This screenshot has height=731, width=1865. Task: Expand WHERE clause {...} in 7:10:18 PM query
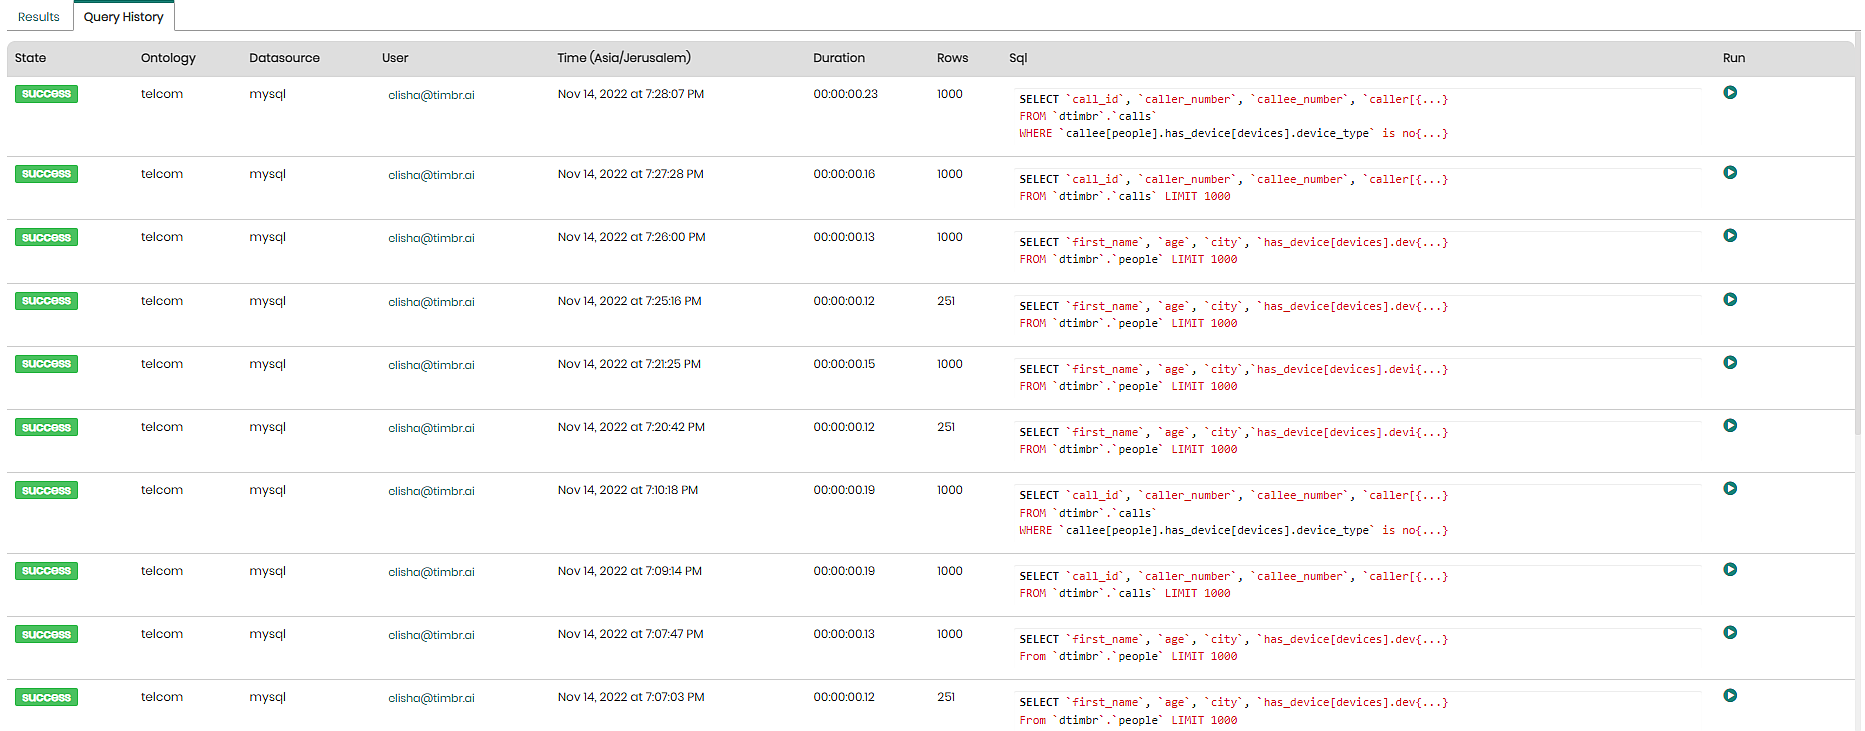(1431, 530)
